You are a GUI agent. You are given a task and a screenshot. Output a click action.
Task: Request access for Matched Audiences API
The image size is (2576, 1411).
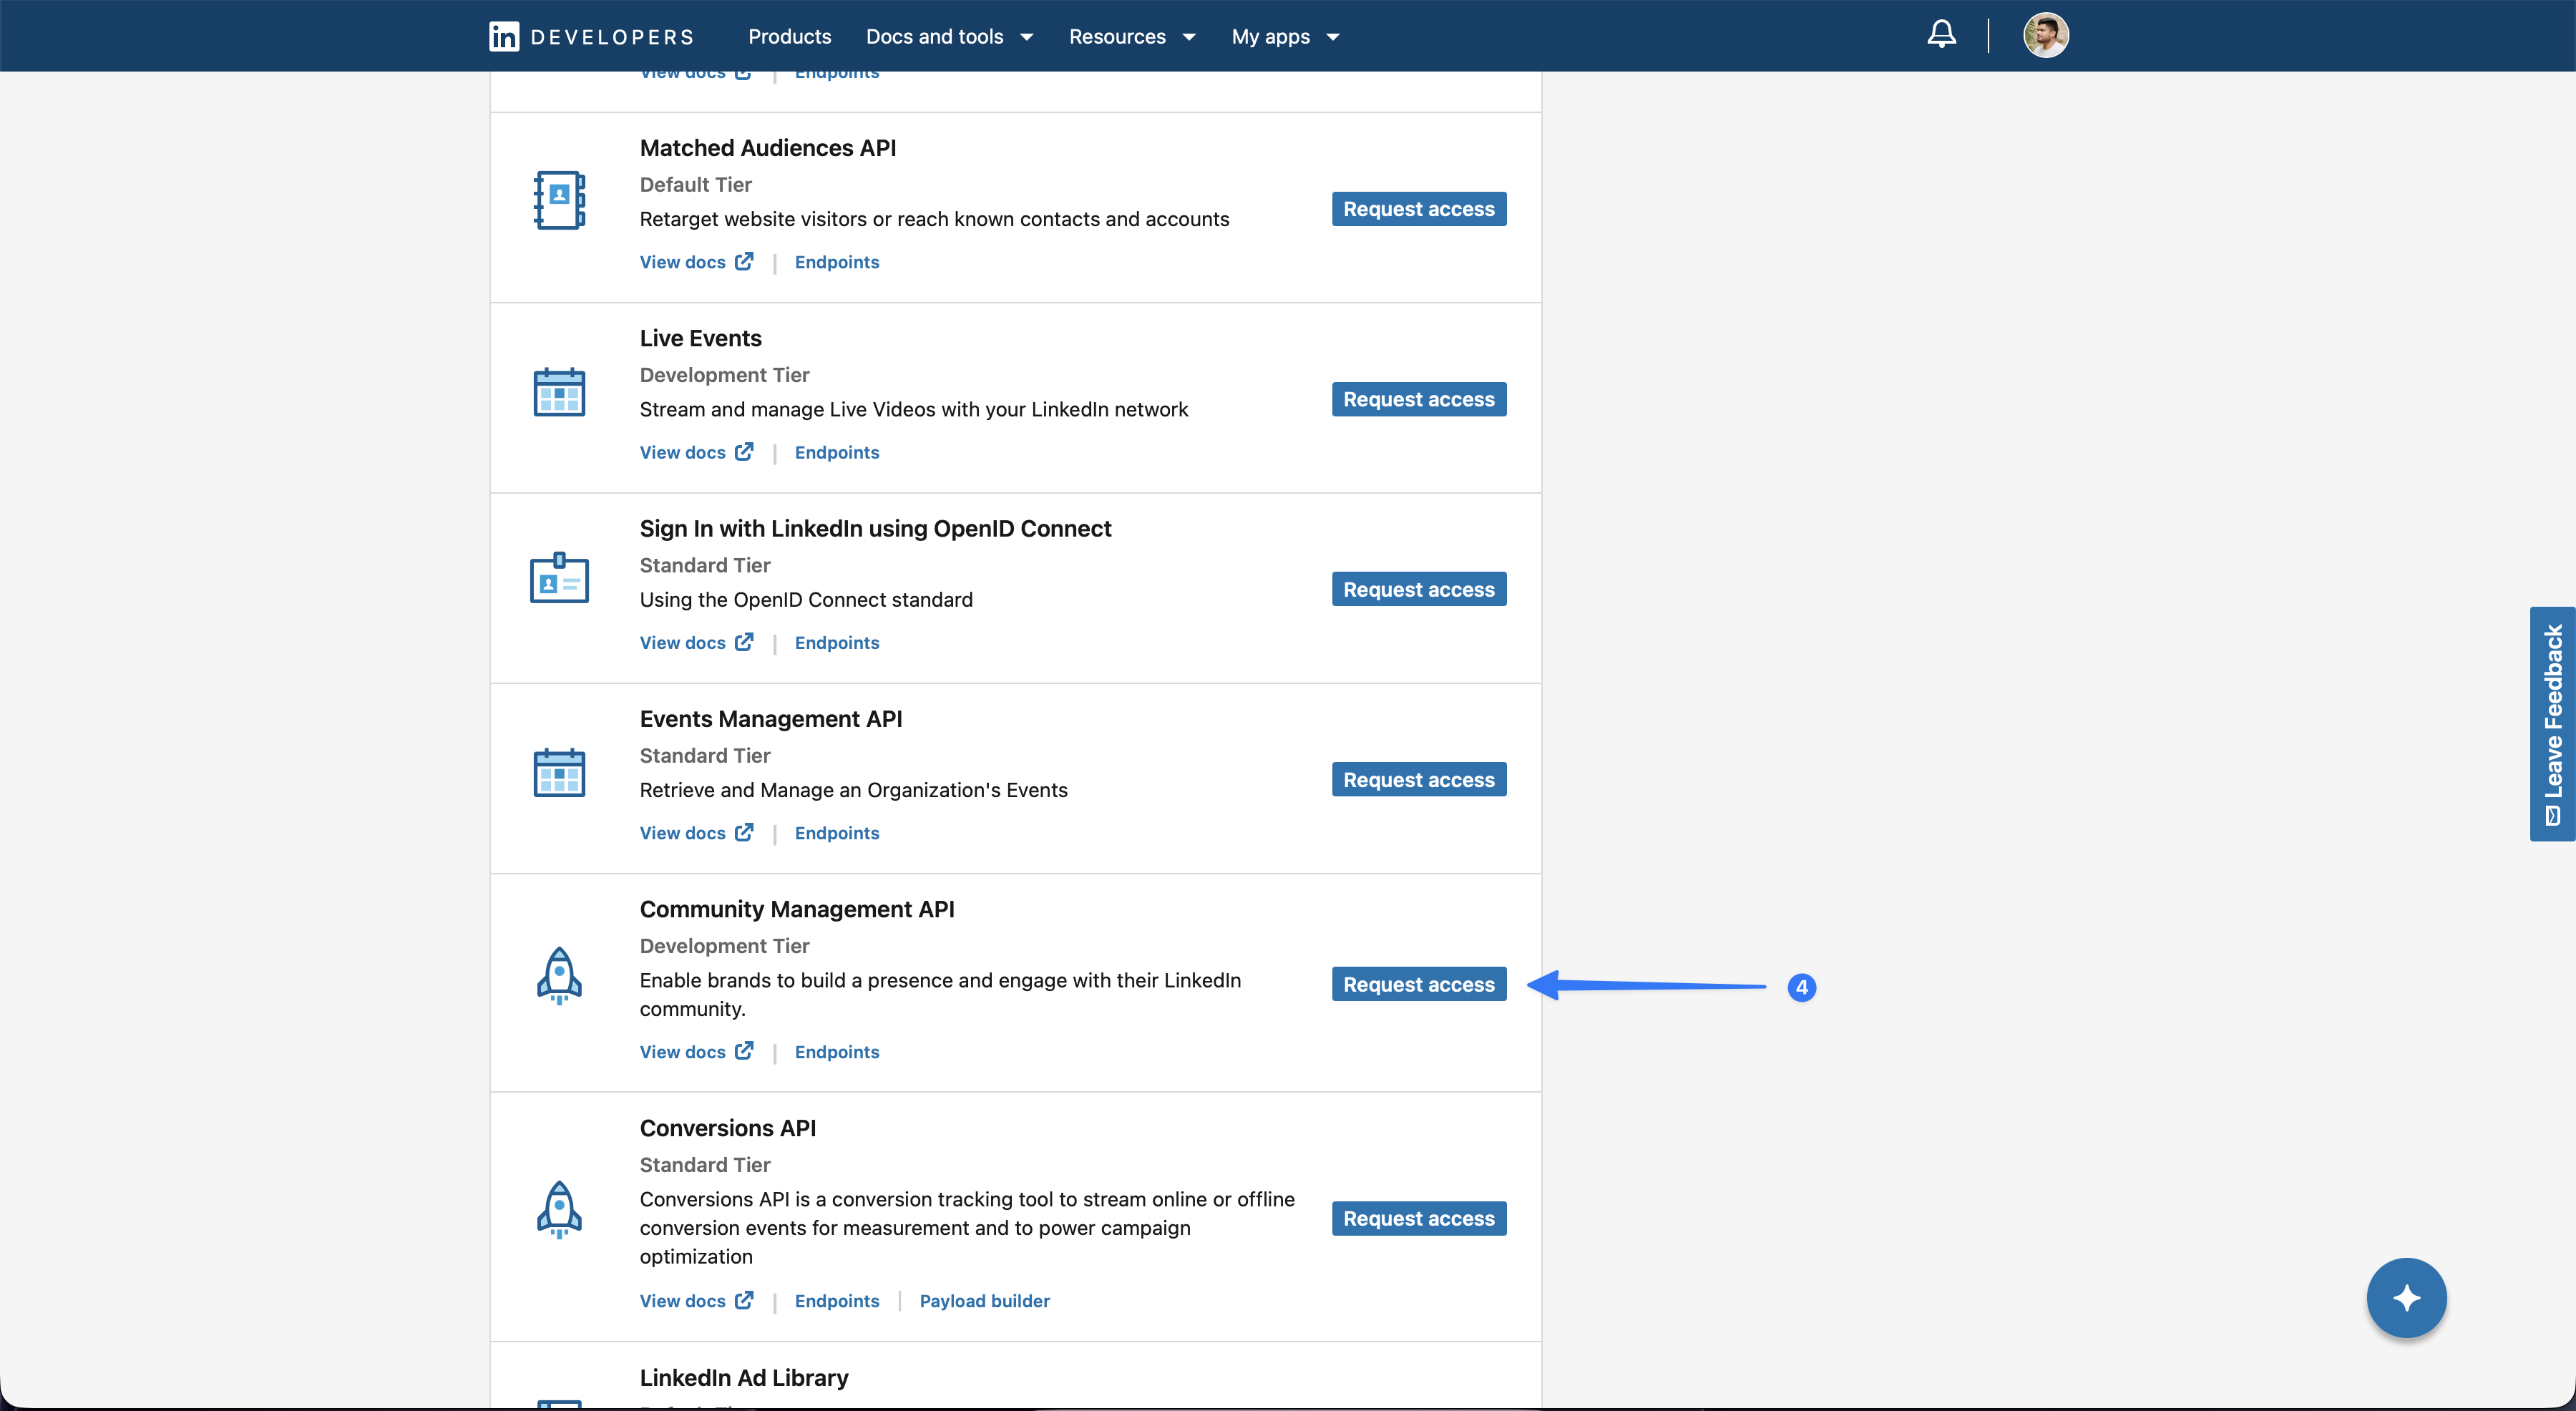(1418, 209)
